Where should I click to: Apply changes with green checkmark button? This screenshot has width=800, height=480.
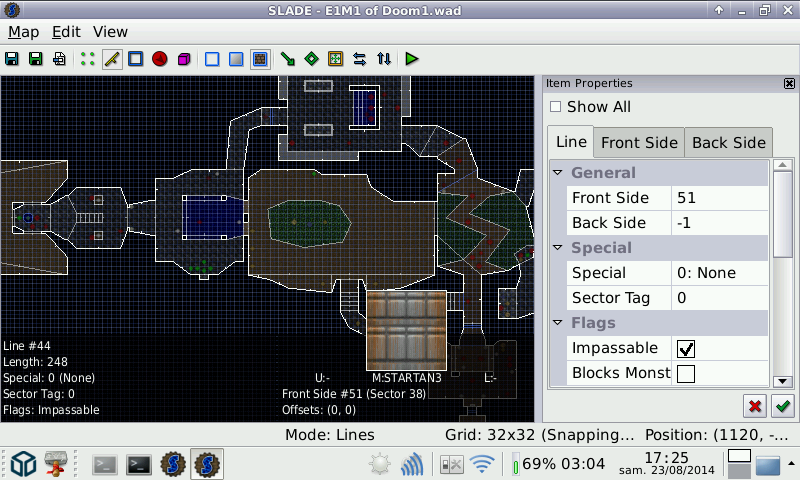[x=783, y=406]
